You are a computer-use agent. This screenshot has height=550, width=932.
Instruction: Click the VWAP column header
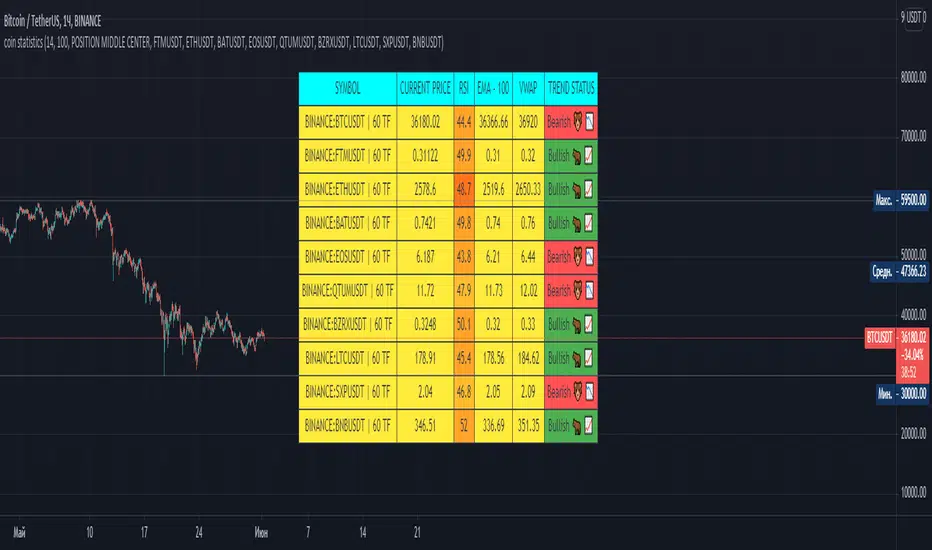pos(528,89)
